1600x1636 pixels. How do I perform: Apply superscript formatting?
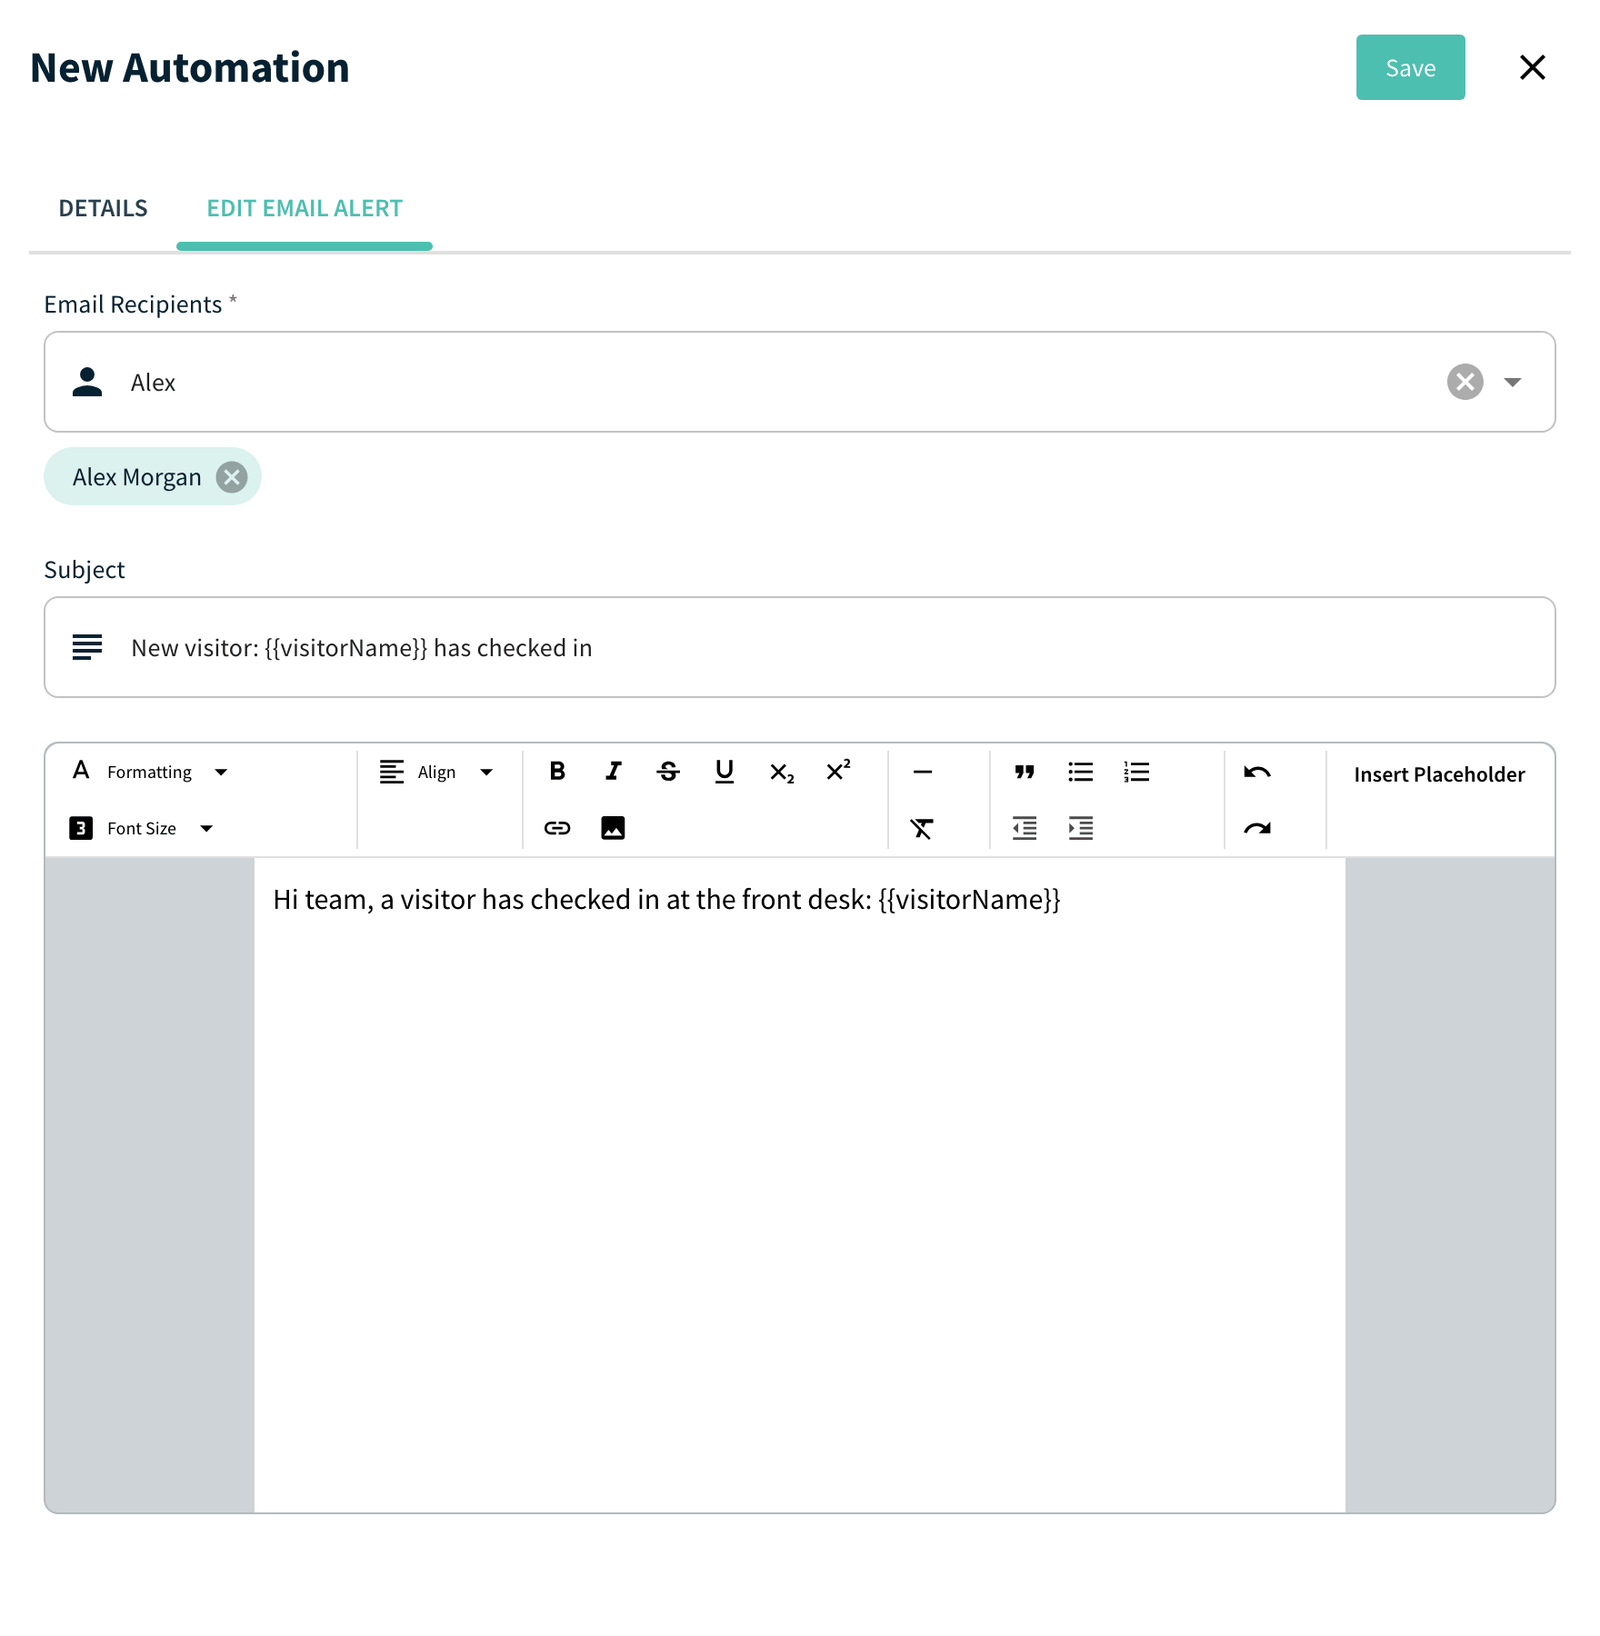(x=838, y=772)
